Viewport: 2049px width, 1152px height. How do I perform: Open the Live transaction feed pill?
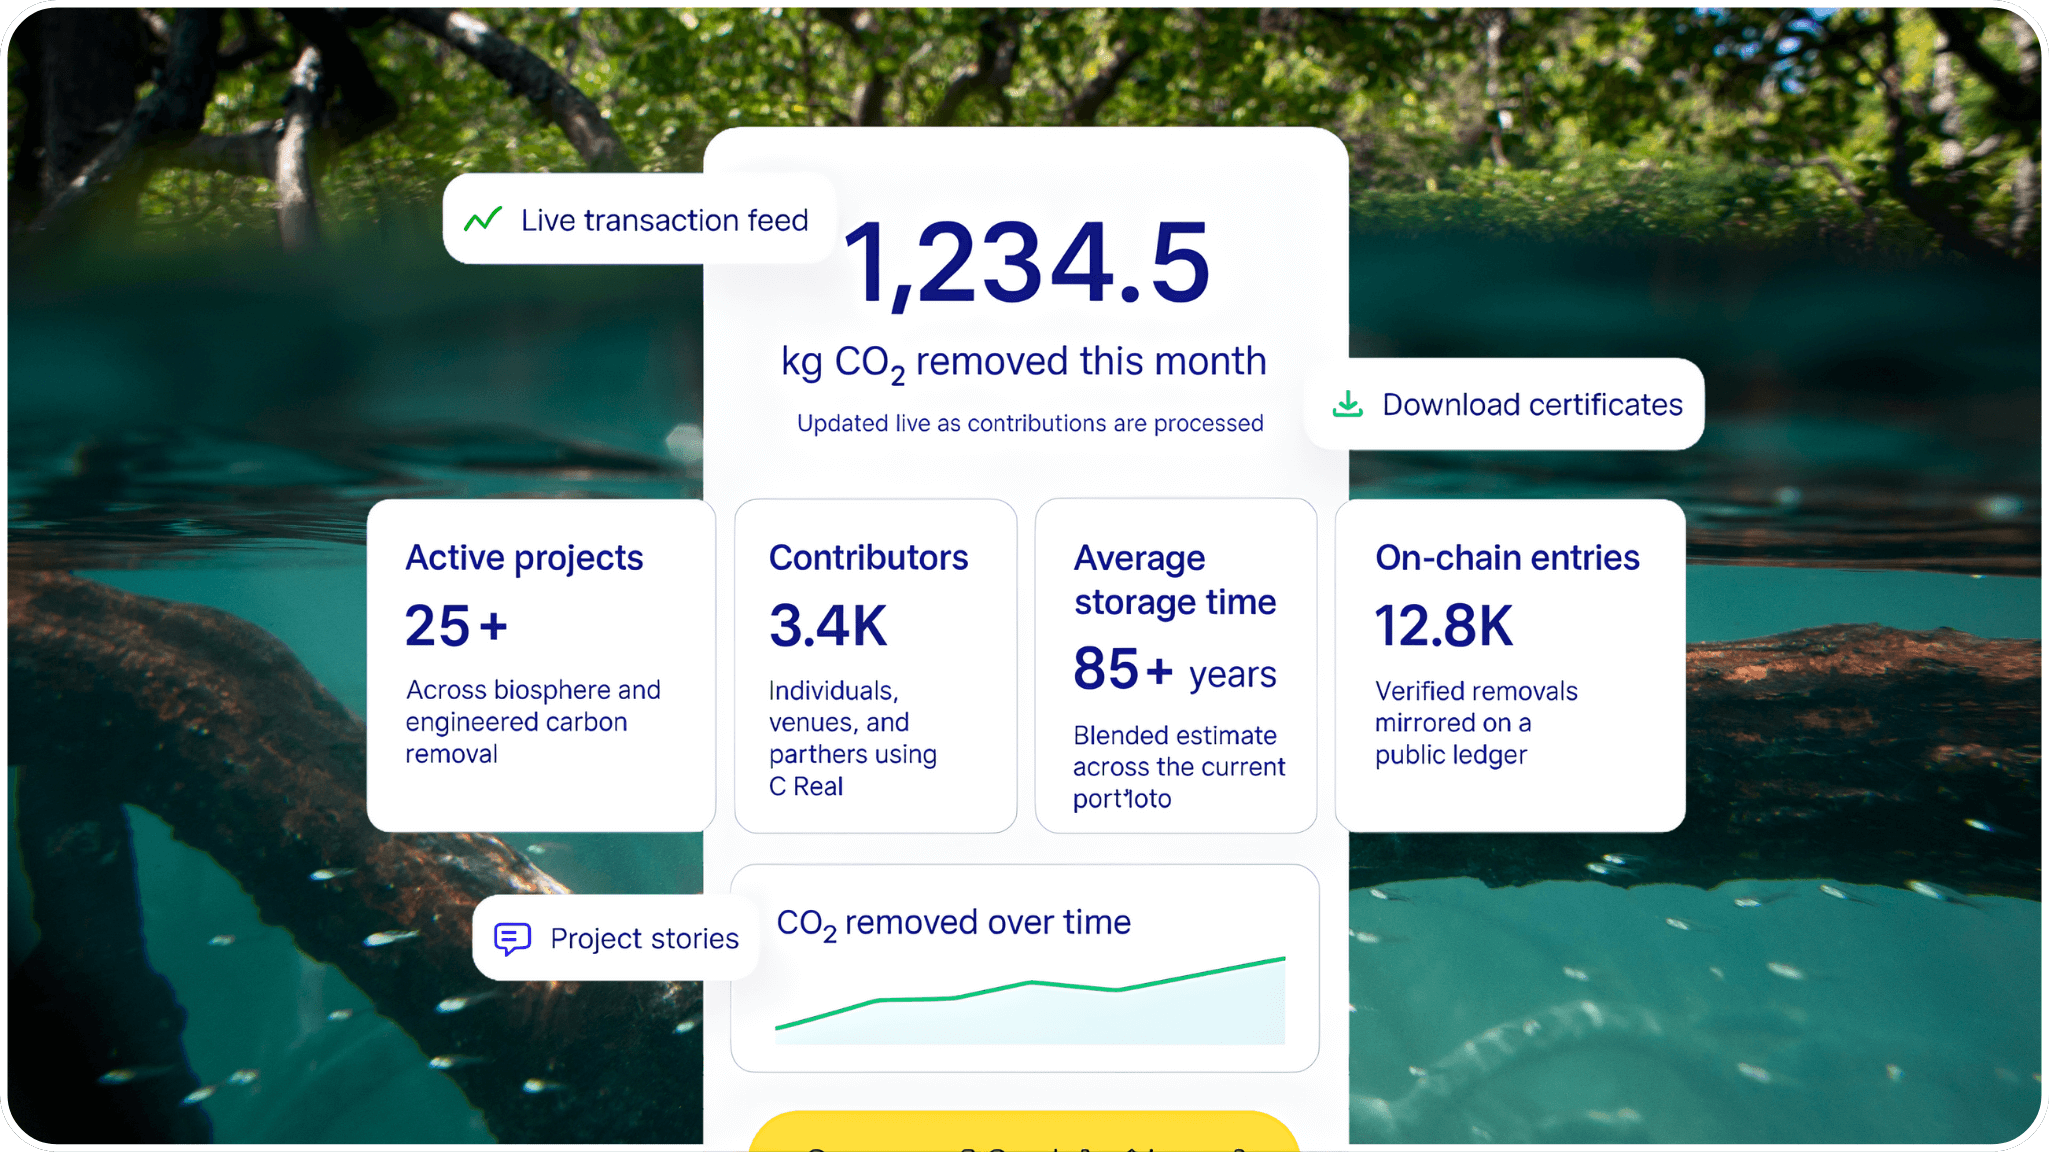639,219
